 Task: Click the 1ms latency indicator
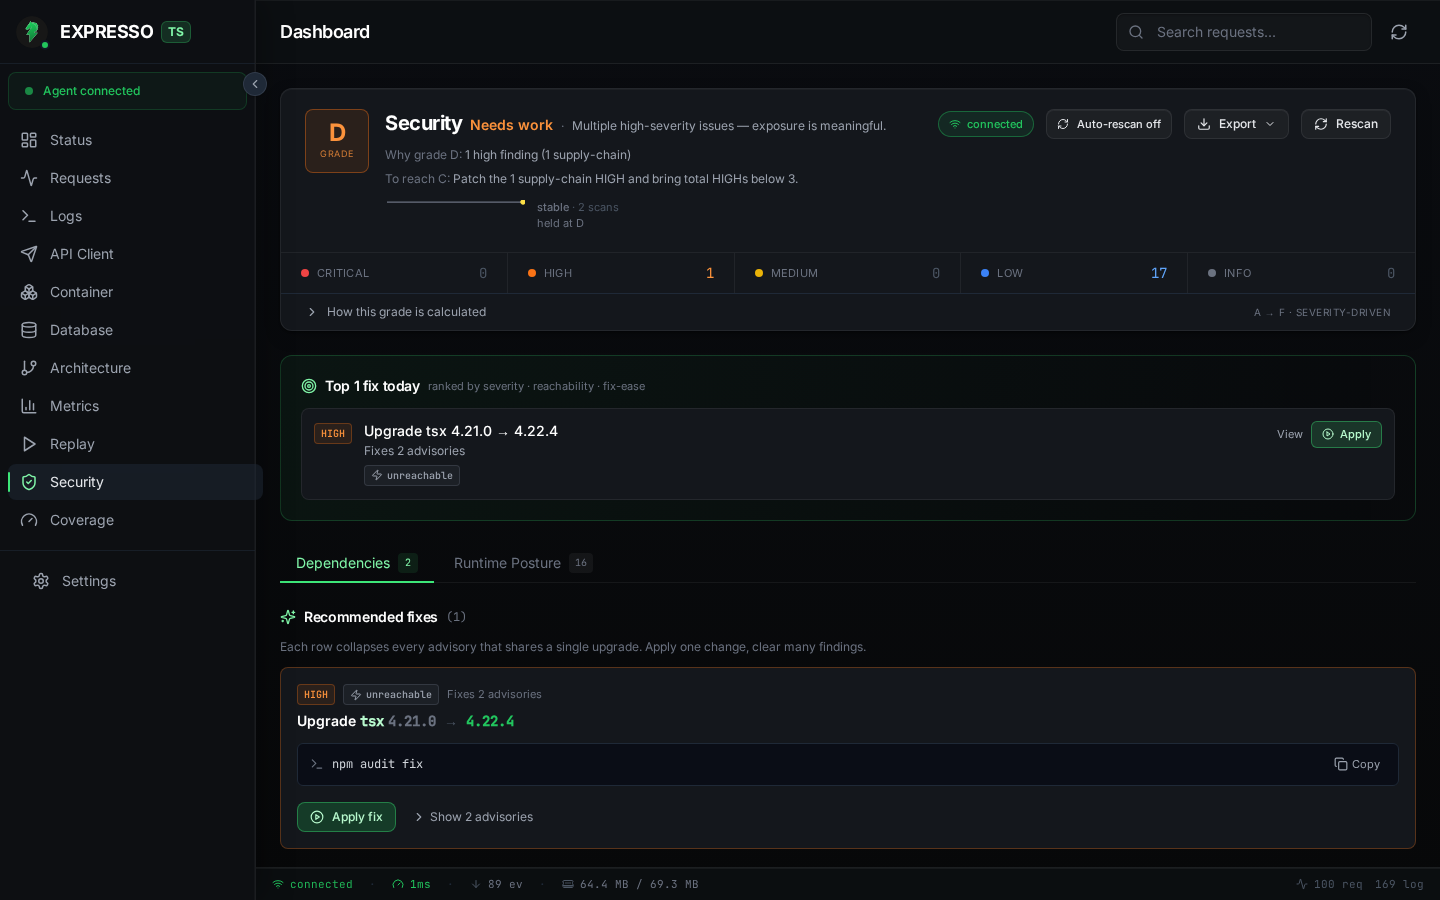411,884
